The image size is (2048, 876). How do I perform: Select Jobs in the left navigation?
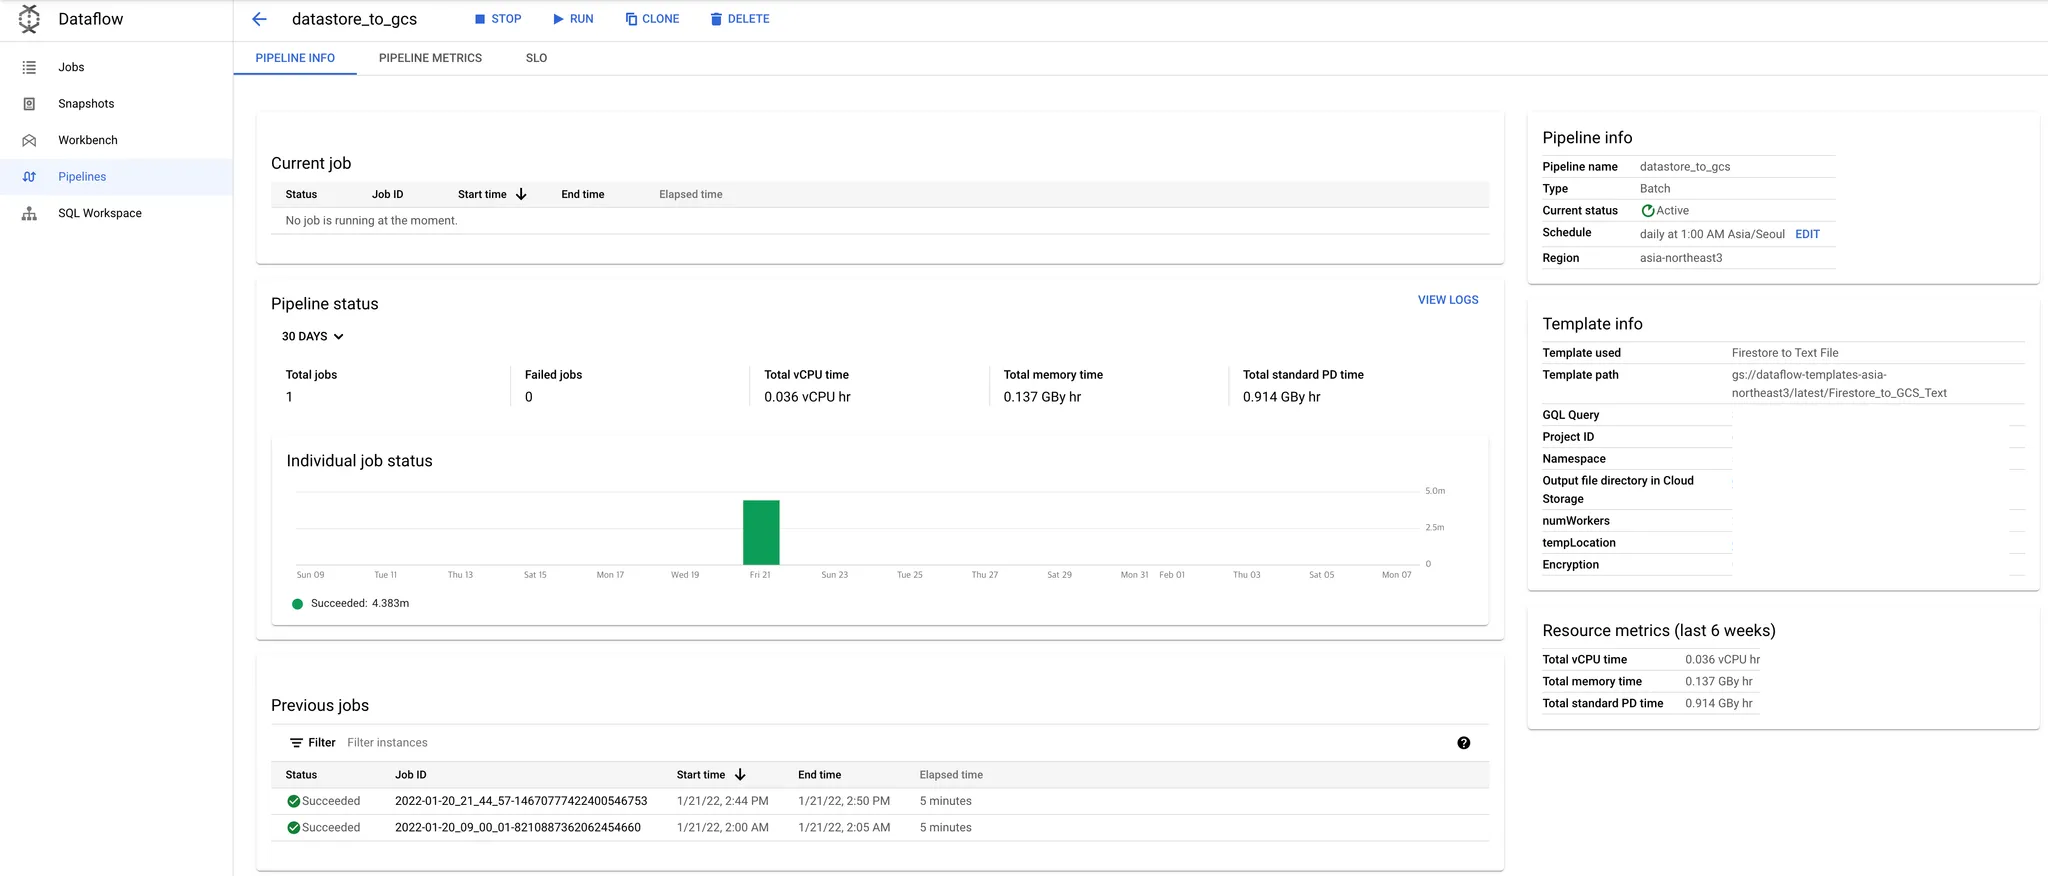71,67
